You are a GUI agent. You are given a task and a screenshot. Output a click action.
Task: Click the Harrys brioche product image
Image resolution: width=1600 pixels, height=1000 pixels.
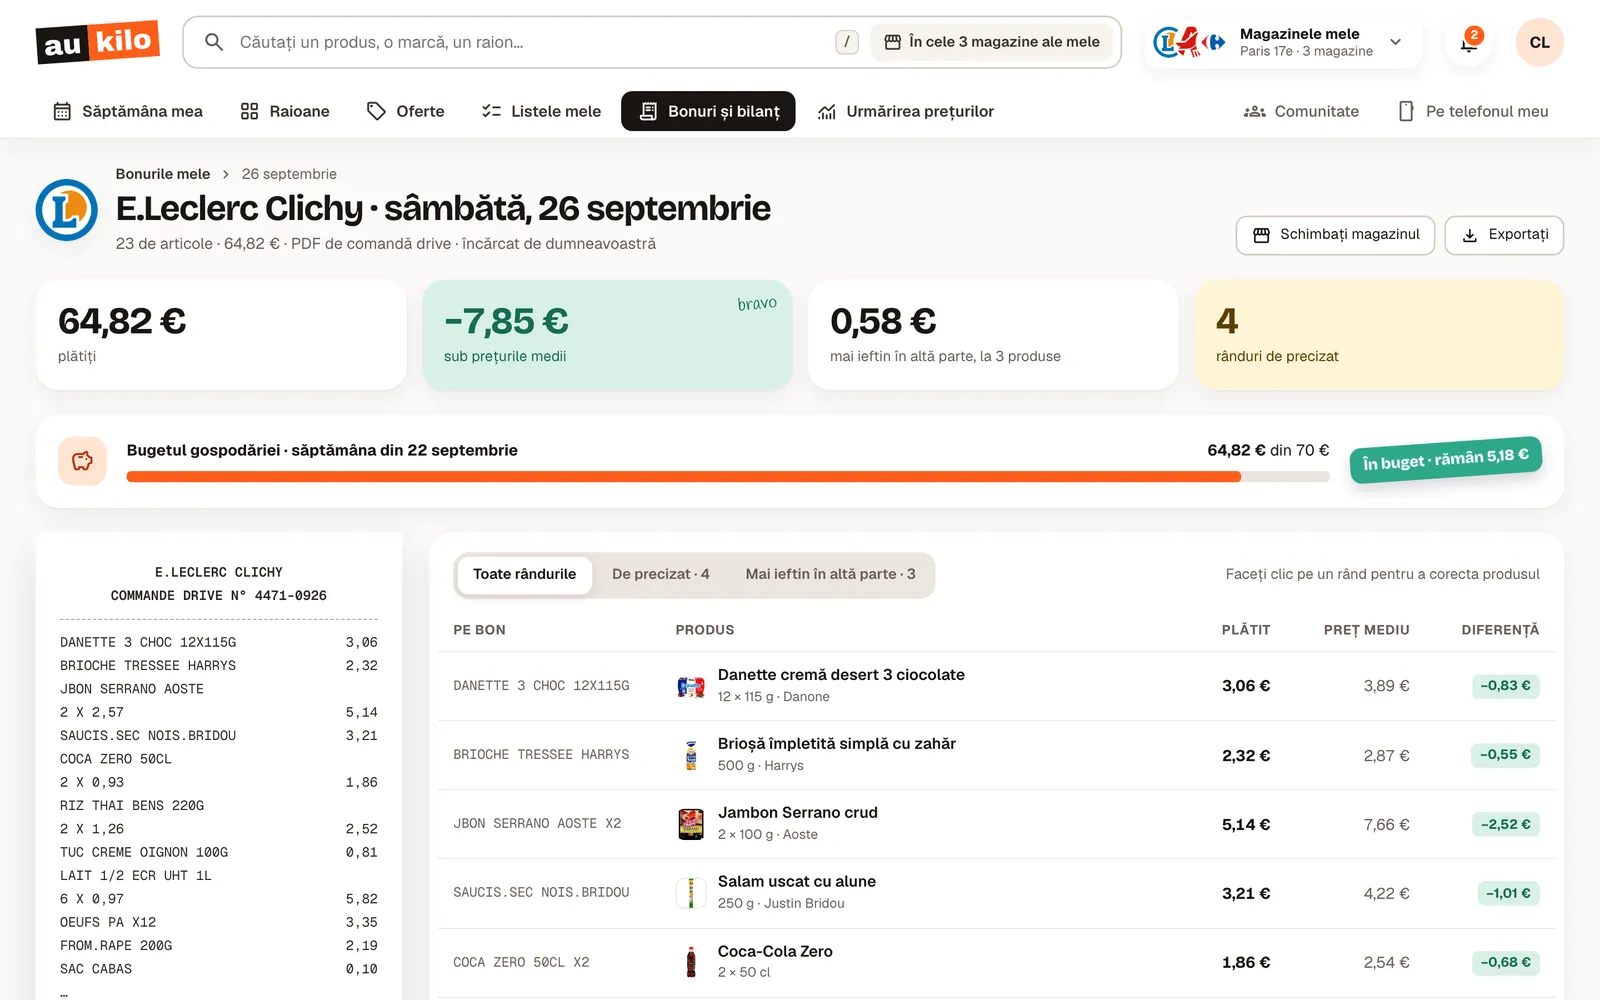click(691, 755)
